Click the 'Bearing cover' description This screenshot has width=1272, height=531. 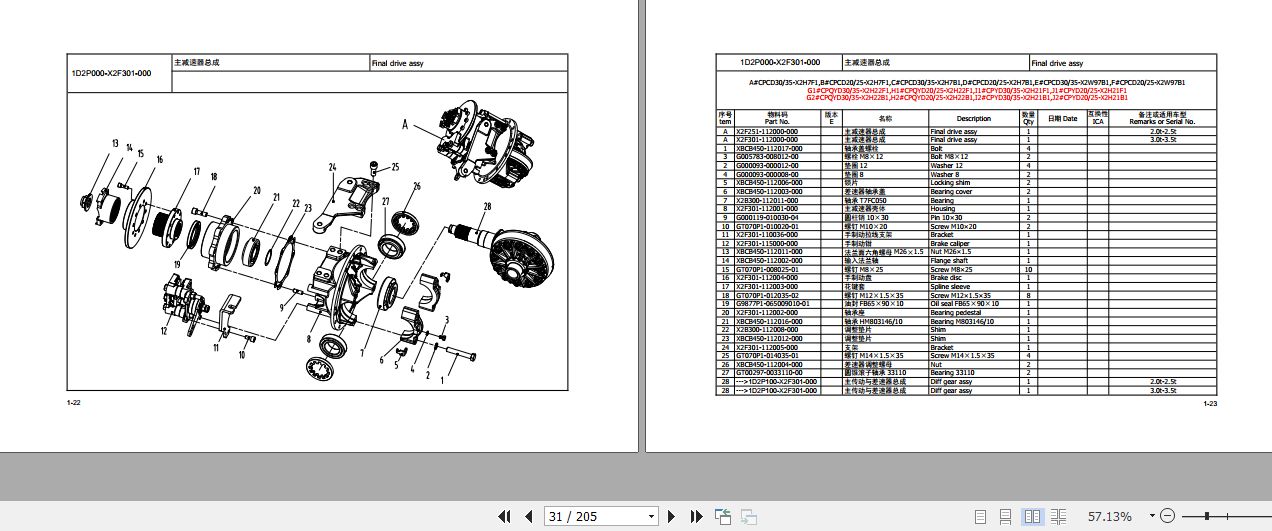[x=951, y=191]
